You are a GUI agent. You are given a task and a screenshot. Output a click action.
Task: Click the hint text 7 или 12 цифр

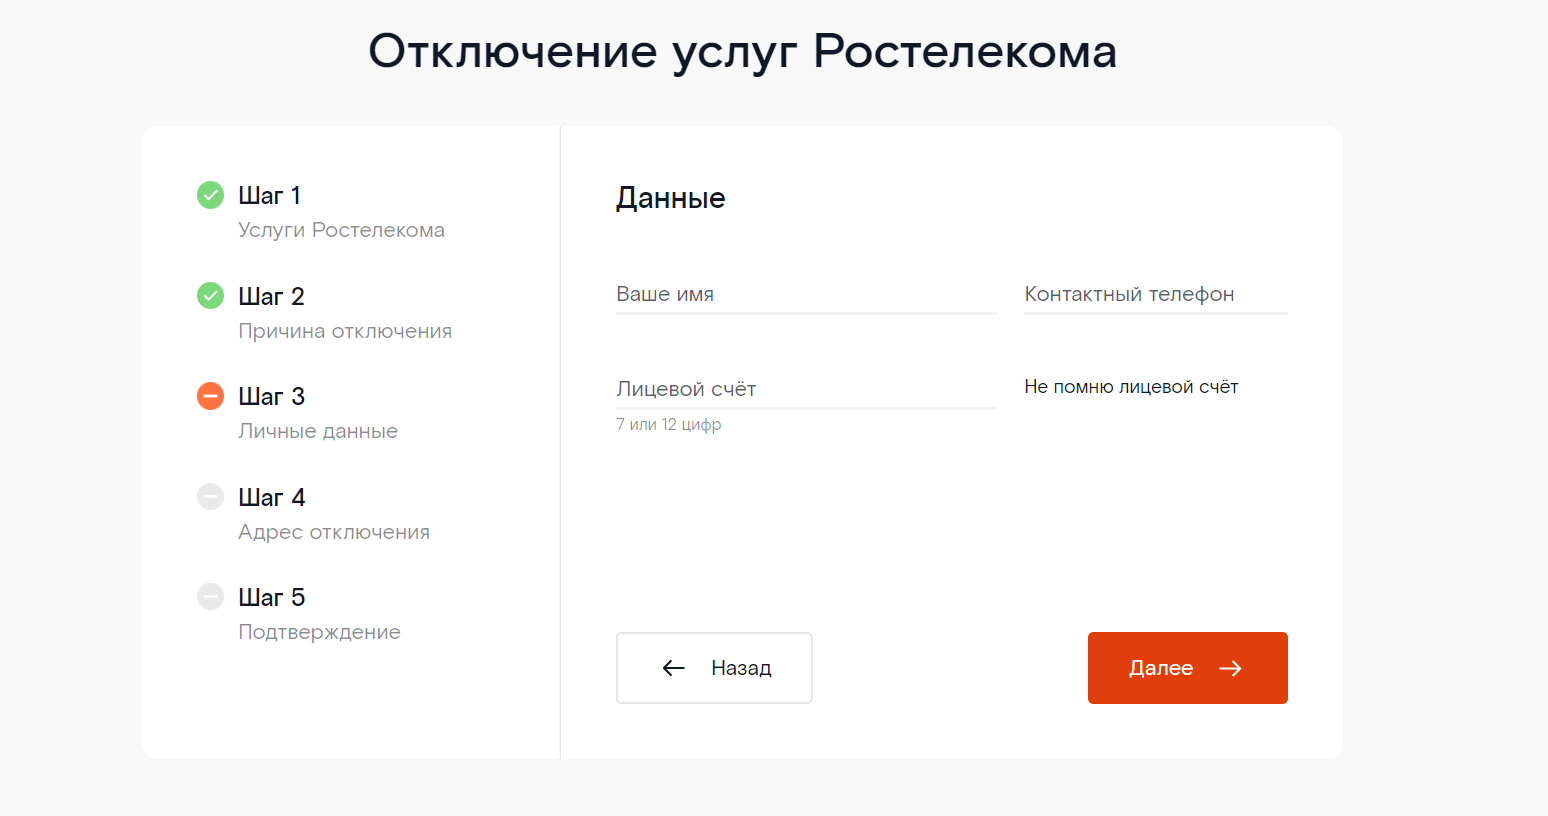click(668, 424)
